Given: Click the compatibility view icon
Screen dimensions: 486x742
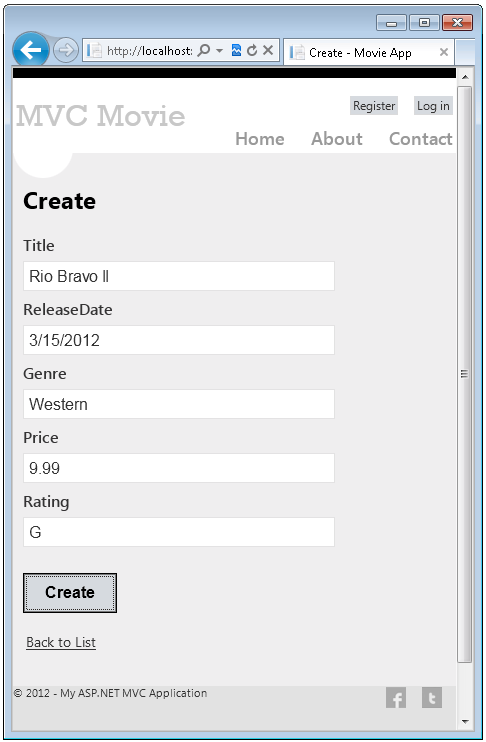Looking at the screenshot, I should click(236, 50).
